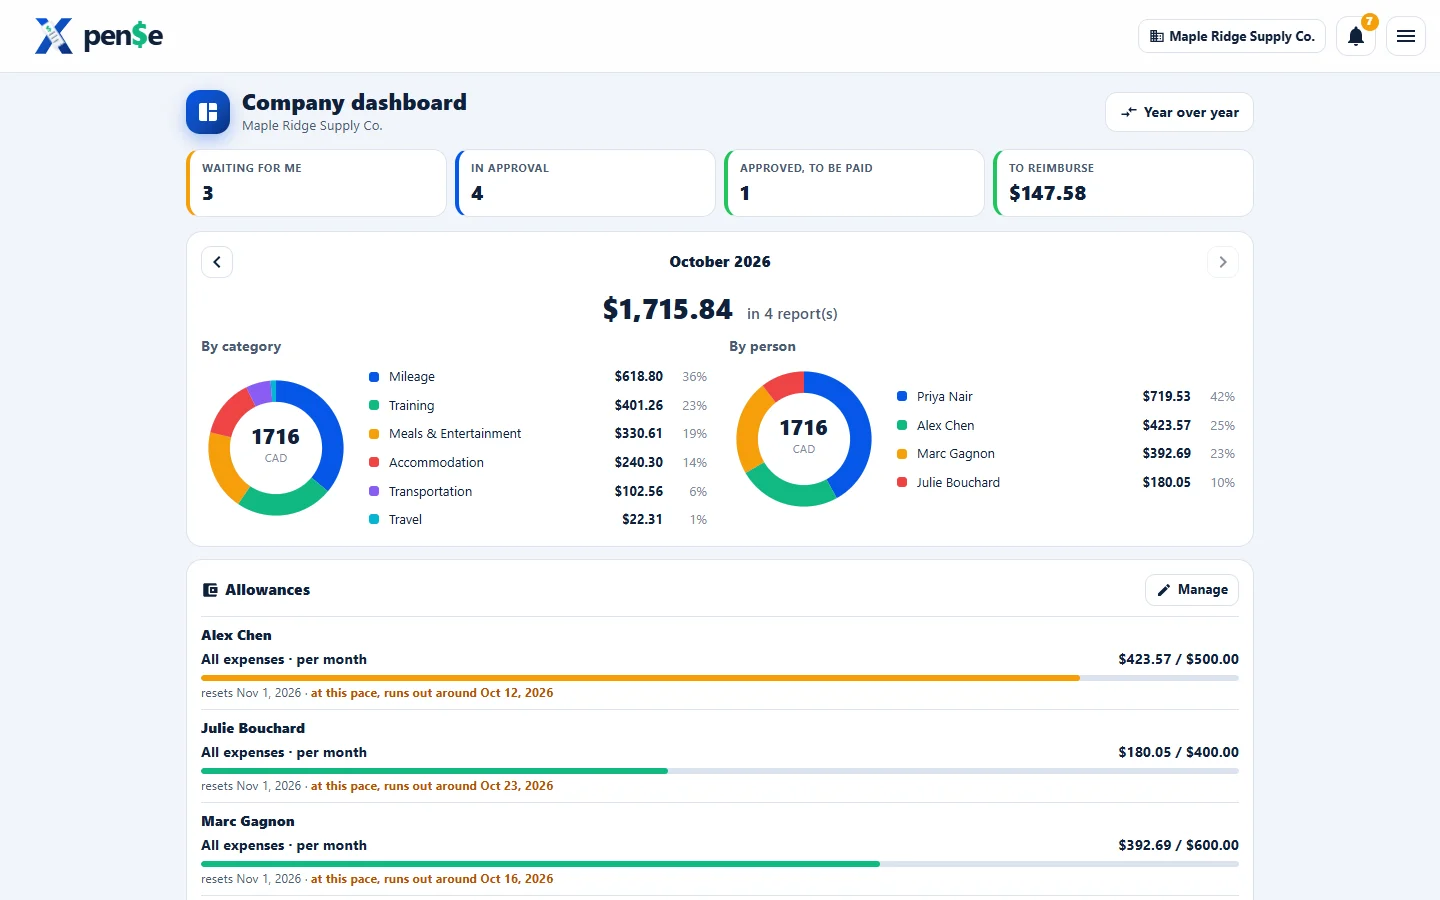The width and height of the screenshot is (1440, 900).
Task: Open the Waiting for me card
Action: point(316,183)
